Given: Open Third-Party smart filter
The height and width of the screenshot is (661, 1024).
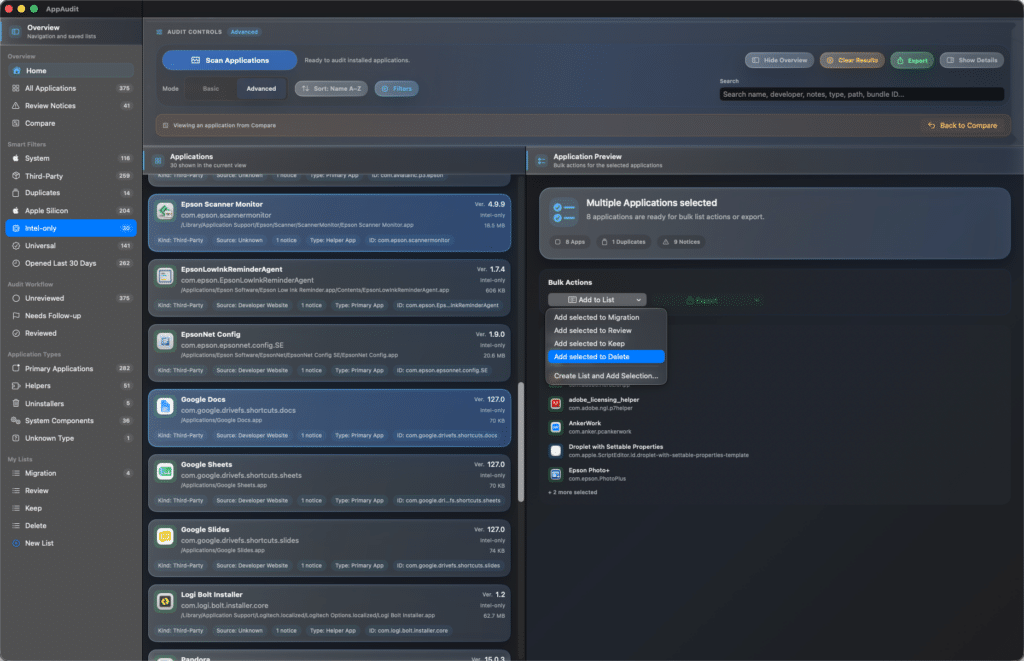Looking at the screenshot, I should point(71,176).
